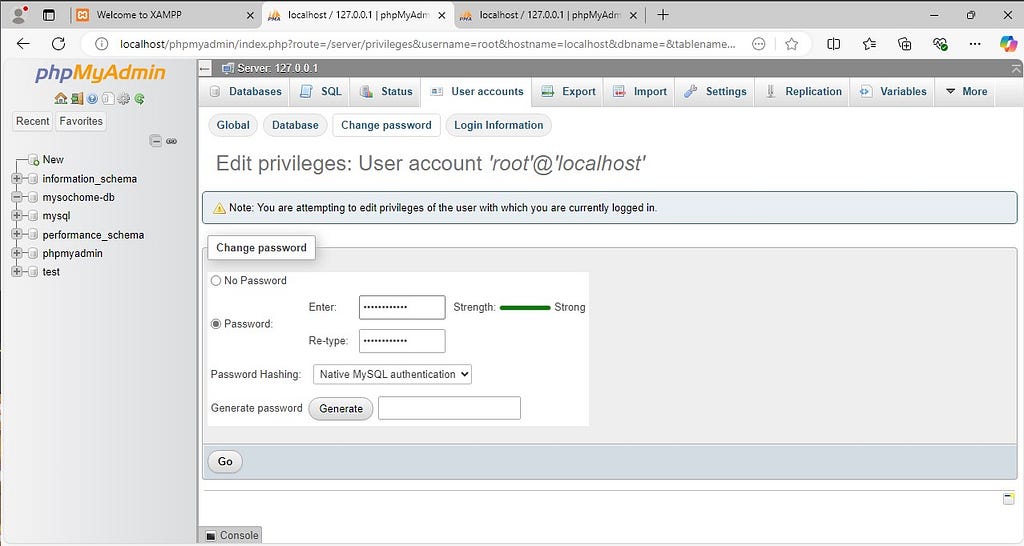
Task: Click the bookmark icon at bottom right
Action: click(1008, 499)
